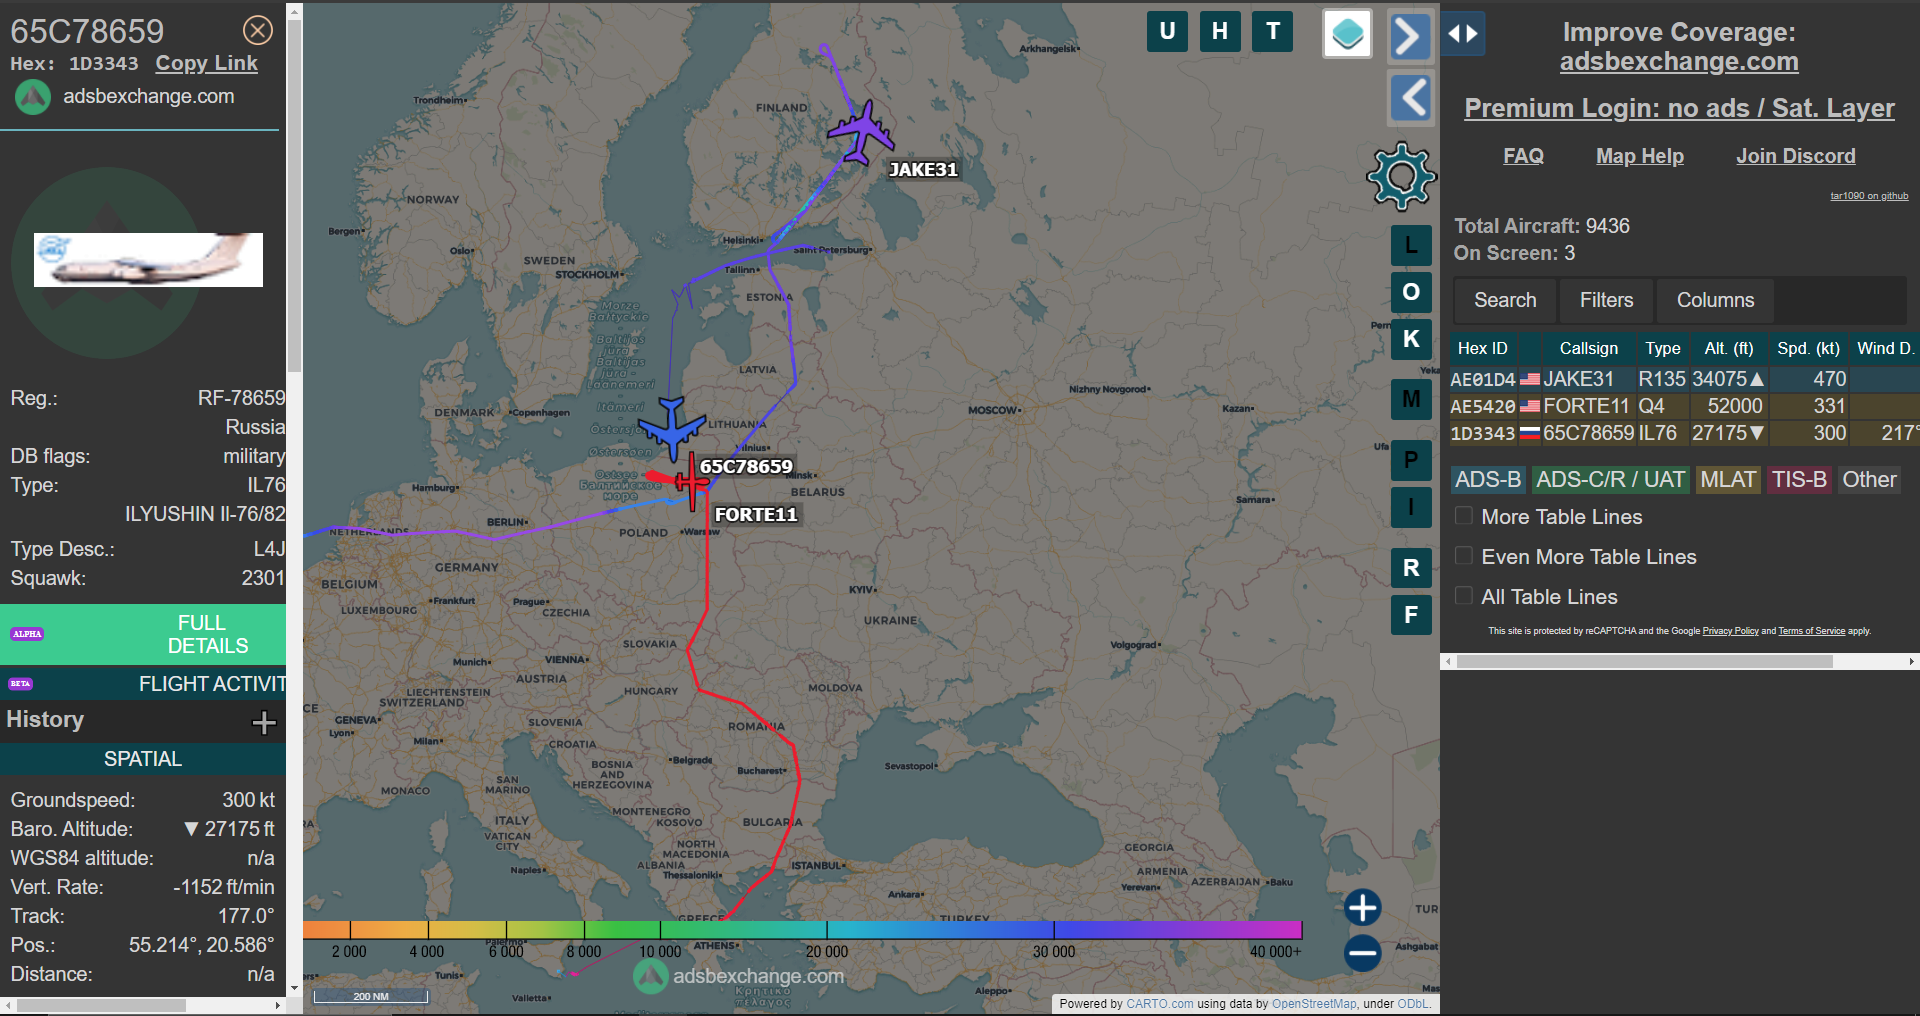This screenshot has height=1016, width=1920.
Task: Open FULL DETAILS for the aircraft
Action: 143,634
